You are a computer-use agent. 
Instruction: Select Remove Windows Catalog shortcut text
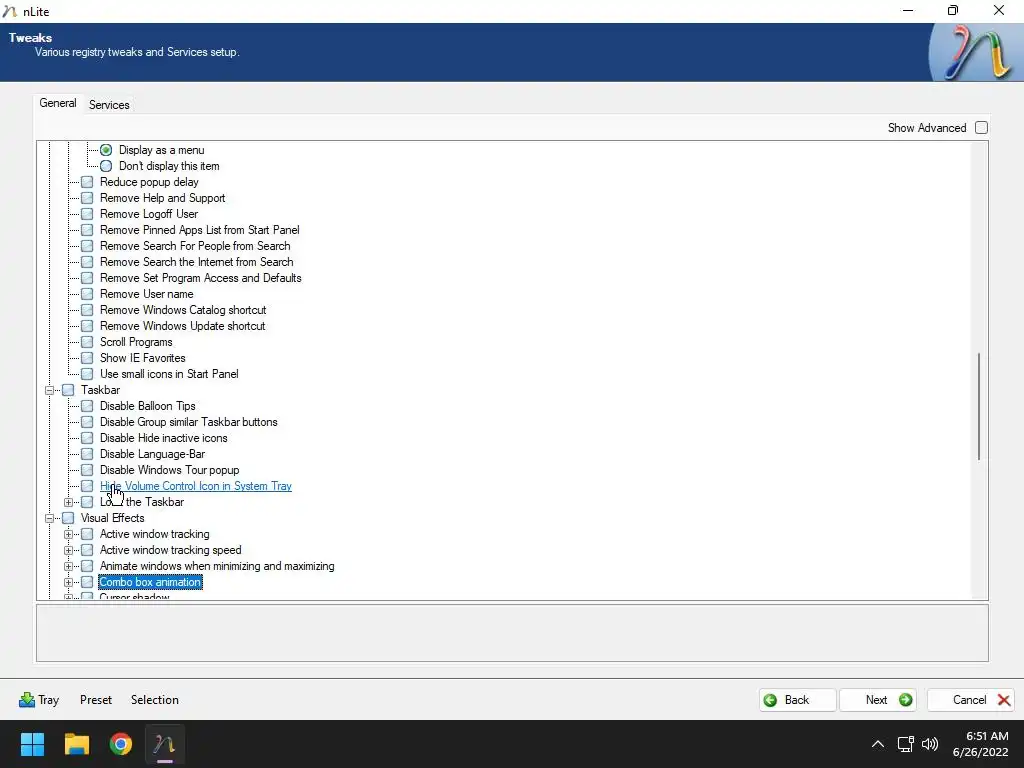[x=183, y=310]
